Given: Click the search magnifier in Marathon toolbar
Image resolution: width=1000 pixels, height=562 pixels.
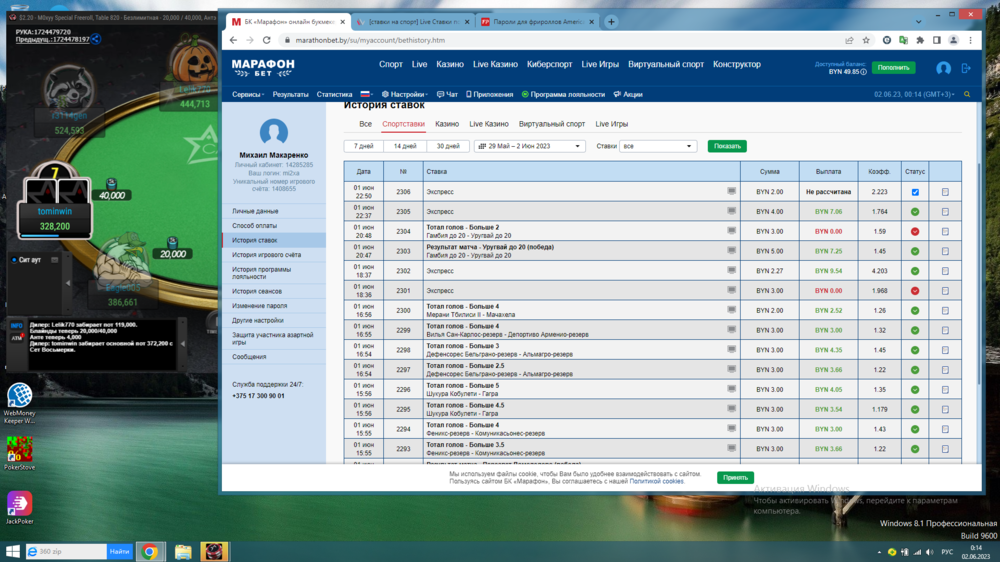Looking at the screenshot, I should point(967,94).
